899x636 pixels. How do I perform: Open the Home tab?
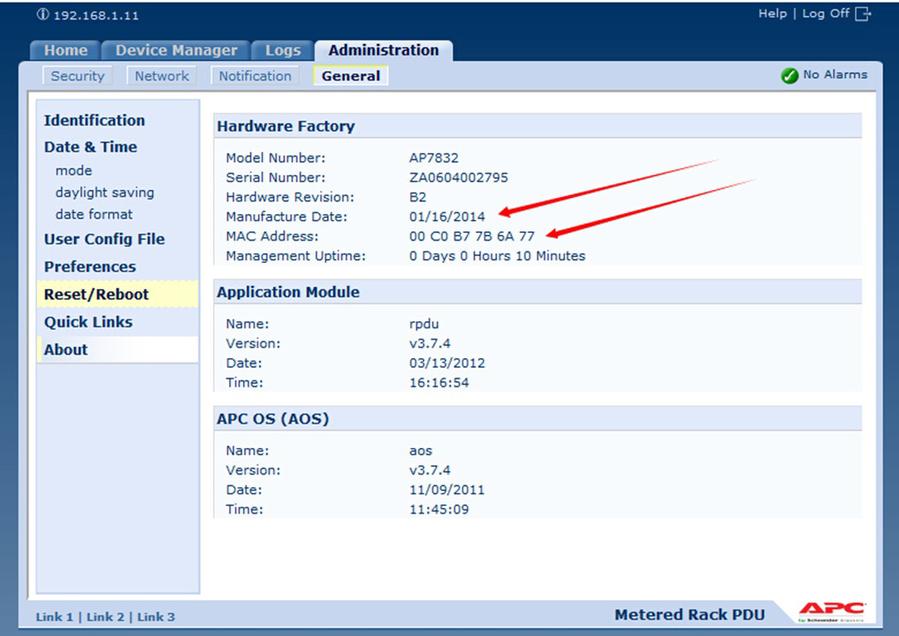[x=65, y=50]
